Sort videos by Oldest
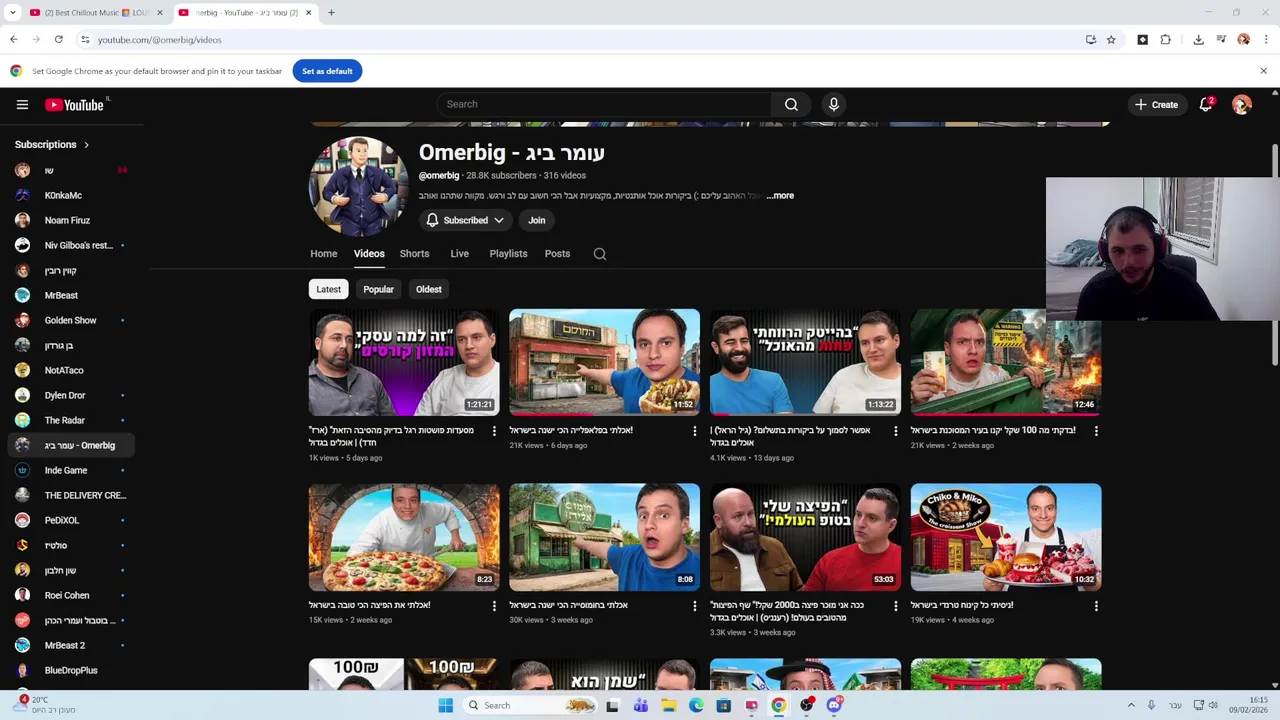The width and height of the screenshot is (1280, 720). click(428, 289)
